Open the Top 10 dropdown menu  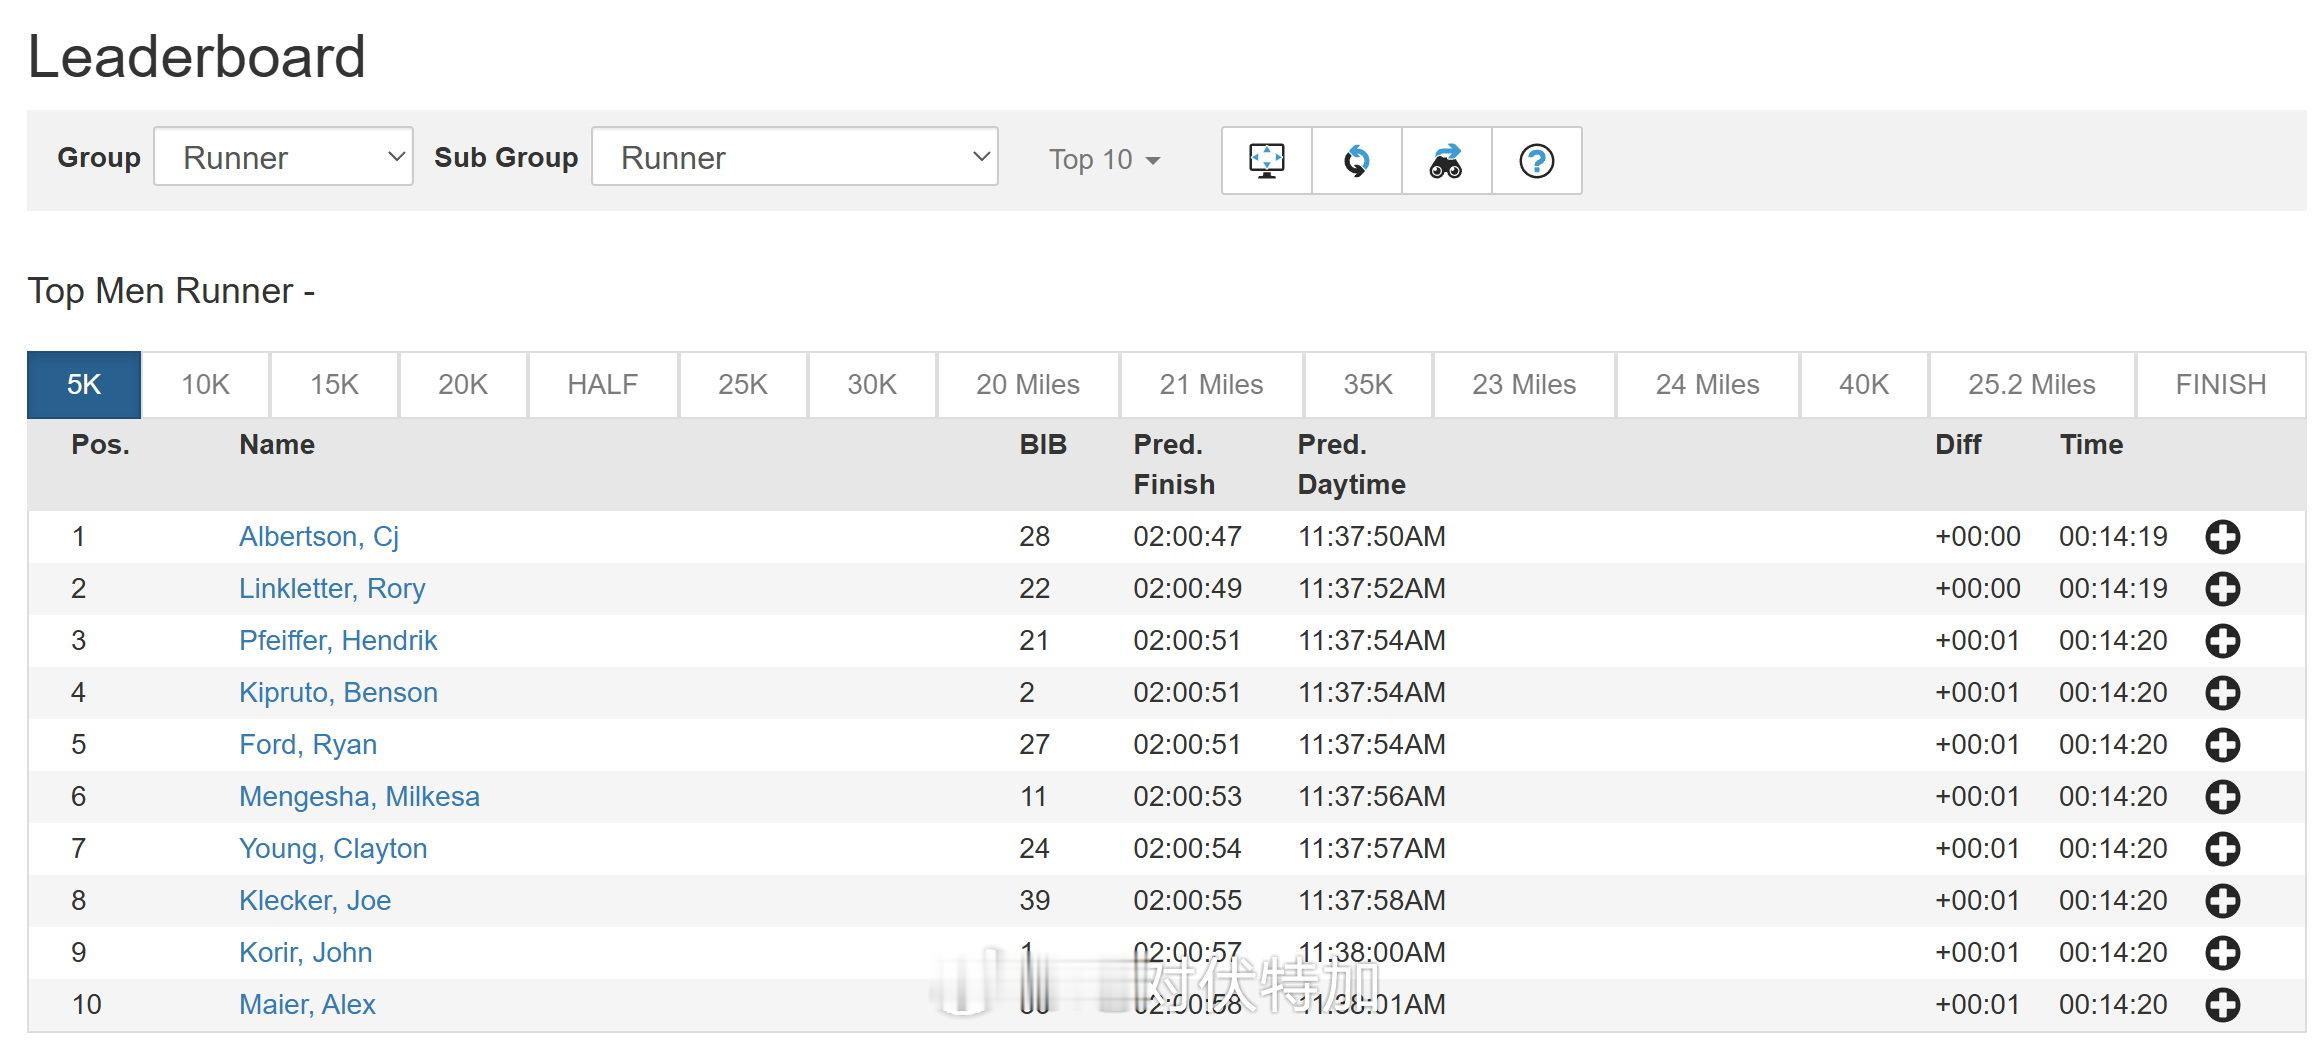pyautogui.click(x=1104, y=160)
